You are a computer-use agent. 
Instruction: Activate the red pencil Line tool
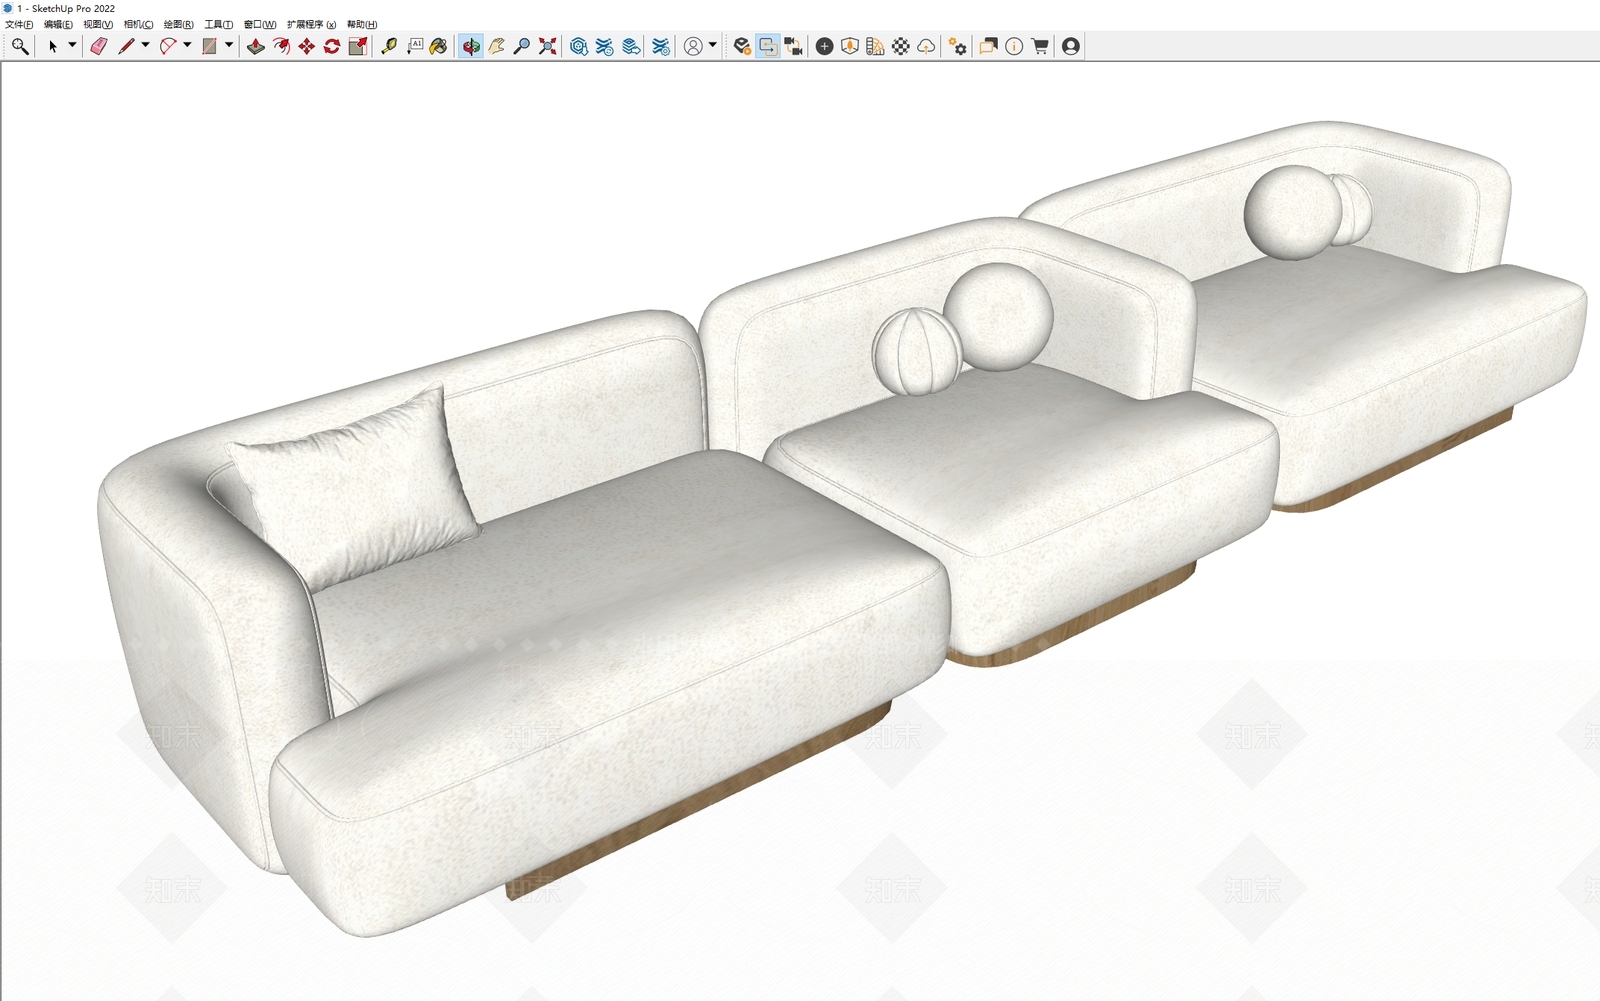point(126,46)
